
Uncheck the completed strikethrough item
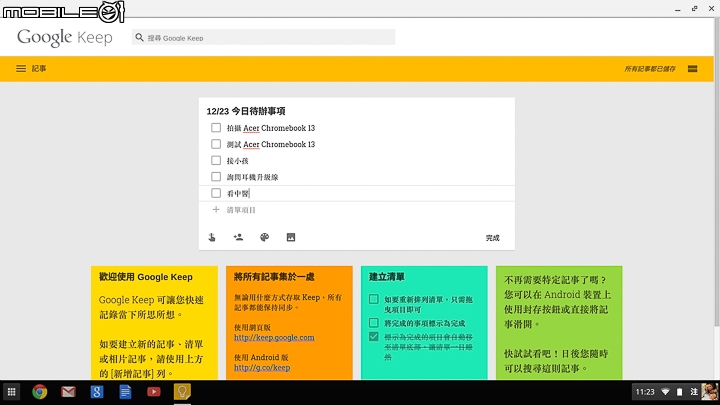[x=374, y=337]
